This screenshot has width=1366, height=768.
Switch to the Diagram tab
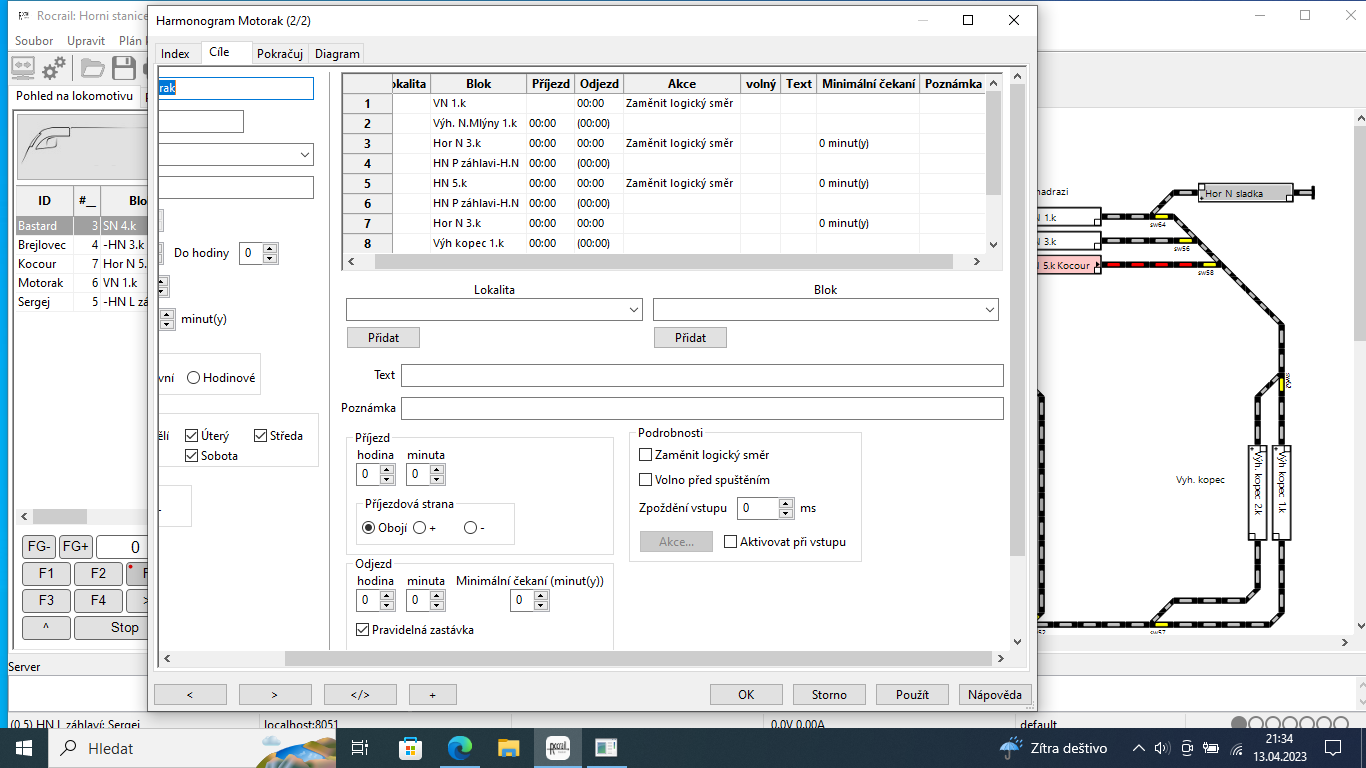pyautogui.click(x=337, y=54)
